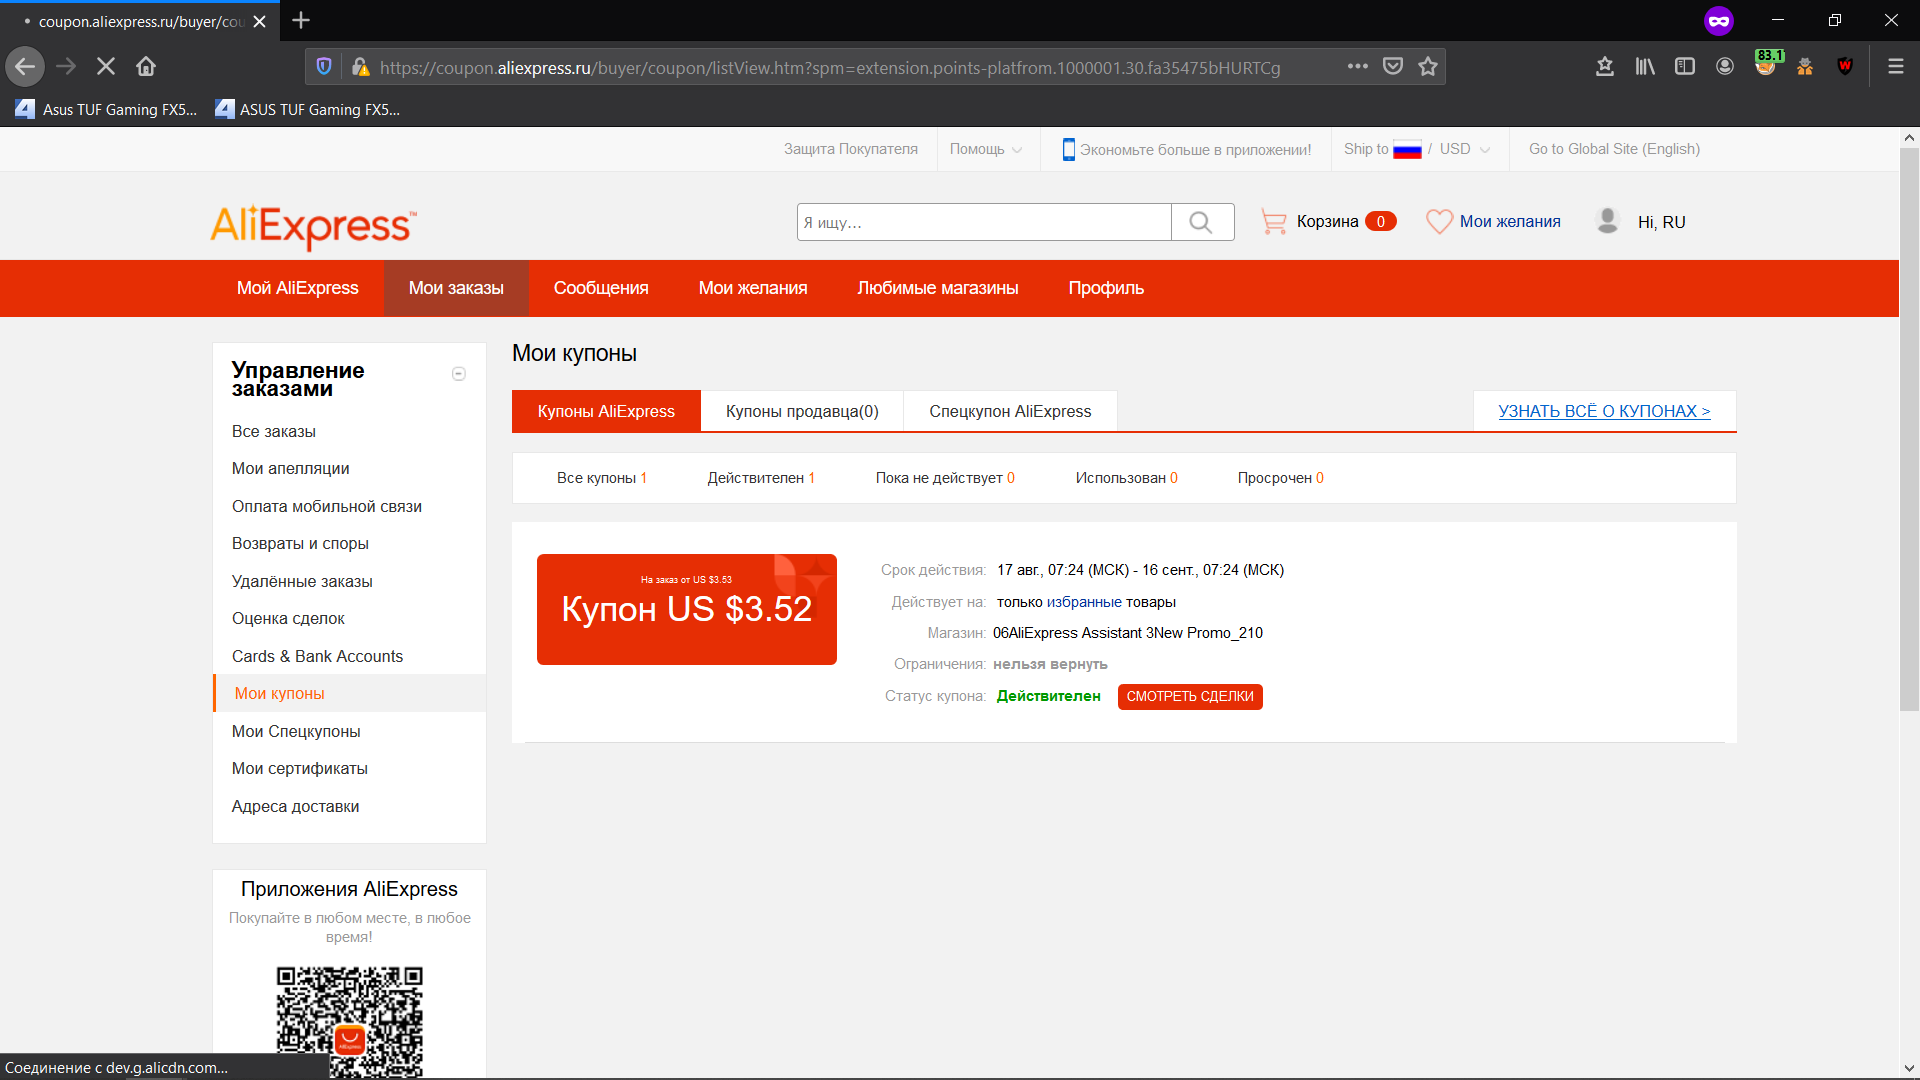Image resolution: width=1920 pixels, height=1080 pixels.
Task: Click the Russian flag Ship to icon
Action: pyautogui.click(x=1407, y=149)
